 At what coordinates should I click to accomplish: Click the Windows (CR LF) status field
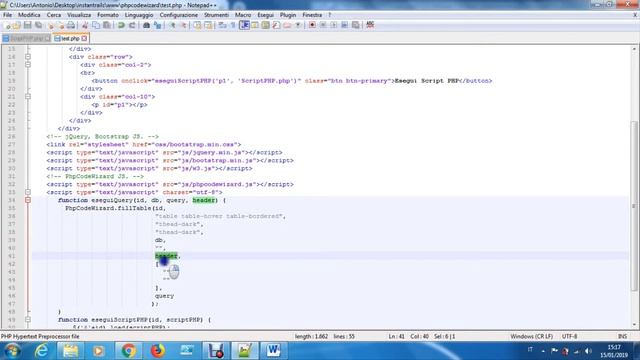tap(531, 336)
